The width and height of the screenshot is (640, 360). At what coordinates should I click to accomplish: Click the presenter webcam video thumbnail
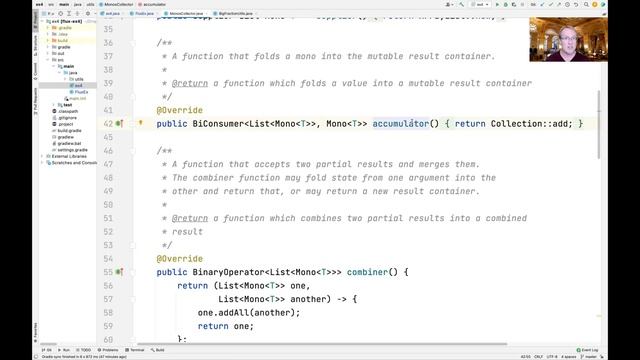569,39
